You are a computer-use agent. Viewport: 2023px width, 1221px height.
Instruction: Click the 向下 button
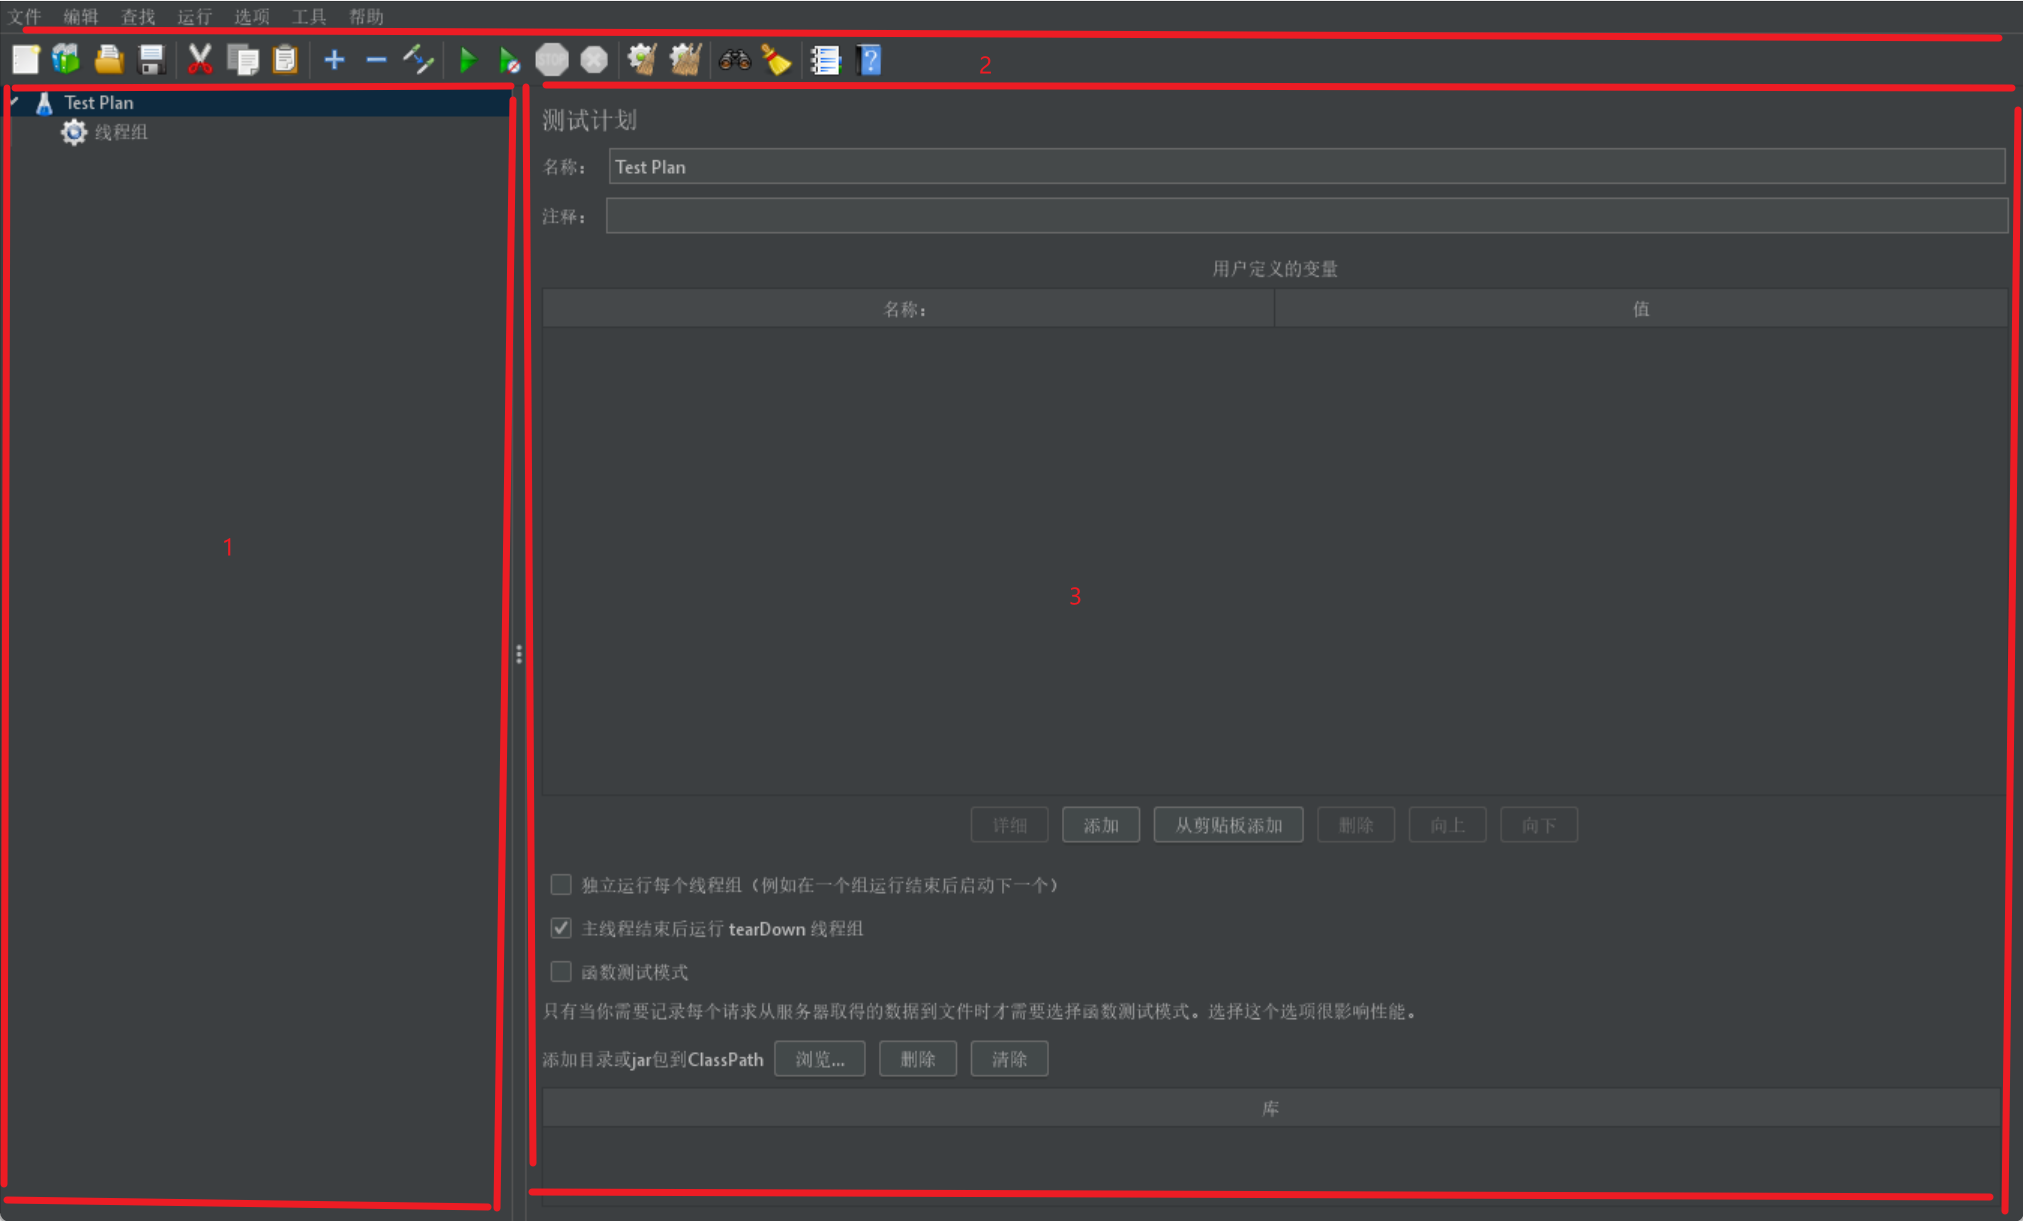[1539, 825]
